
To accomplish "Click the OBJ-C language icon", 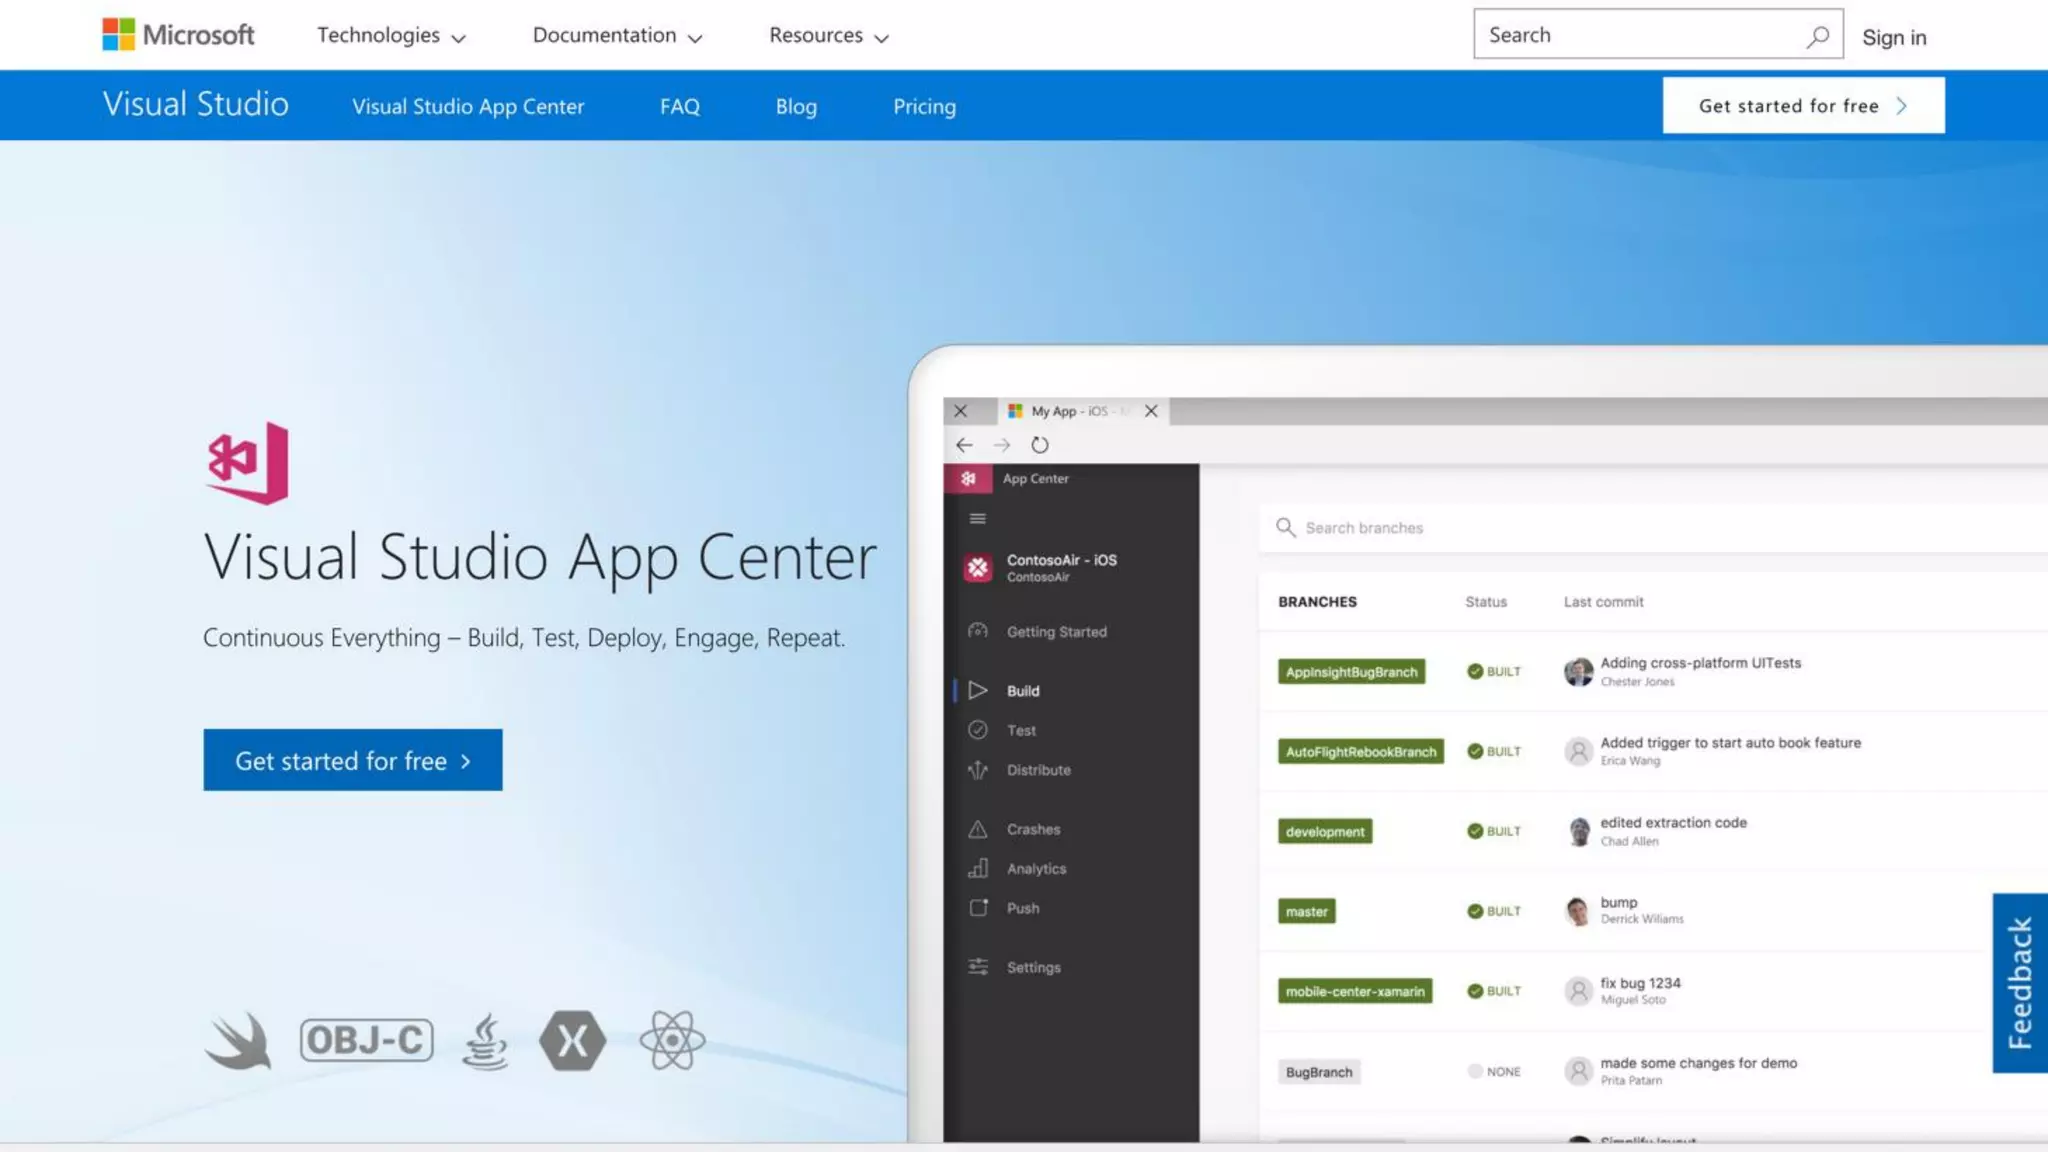I will pyautogui.click(x=367, y=1040).
